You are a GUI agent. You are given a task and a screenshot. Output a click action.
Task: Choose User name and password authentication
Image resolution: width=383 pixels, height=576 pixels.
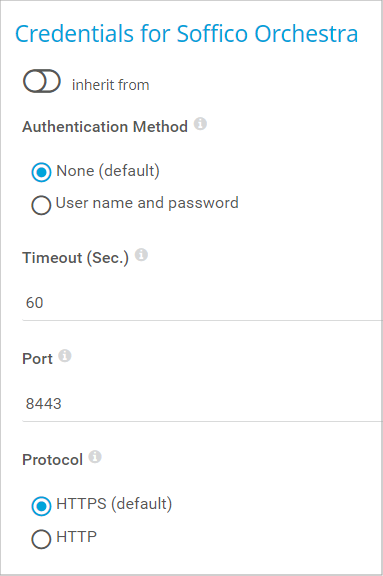coord(41,205)
